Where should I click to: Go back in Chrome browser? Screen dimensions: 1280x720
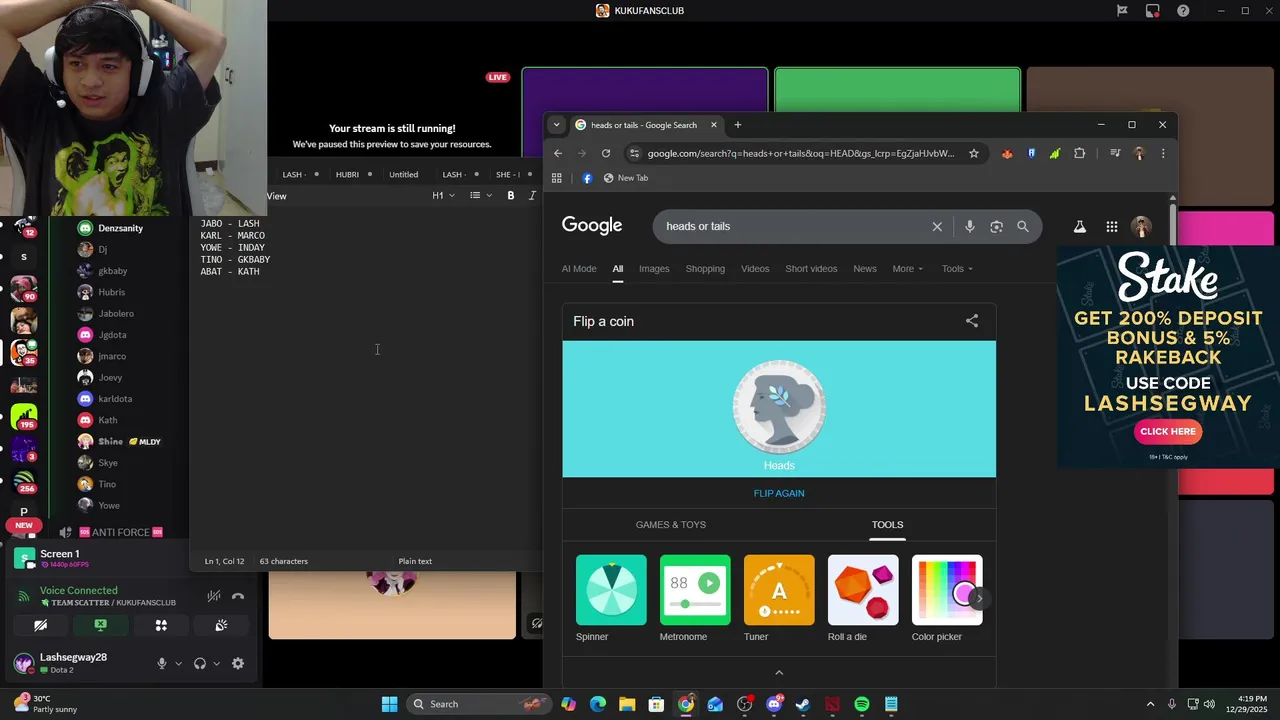pyautogui.click(x=558, y=153)
